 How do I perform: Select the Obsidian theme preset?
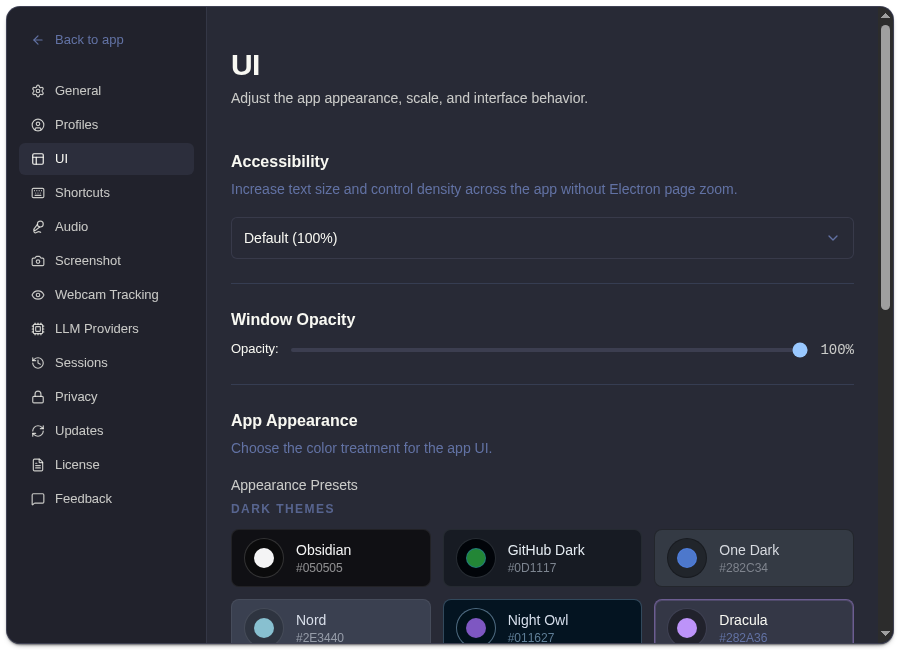331,558
